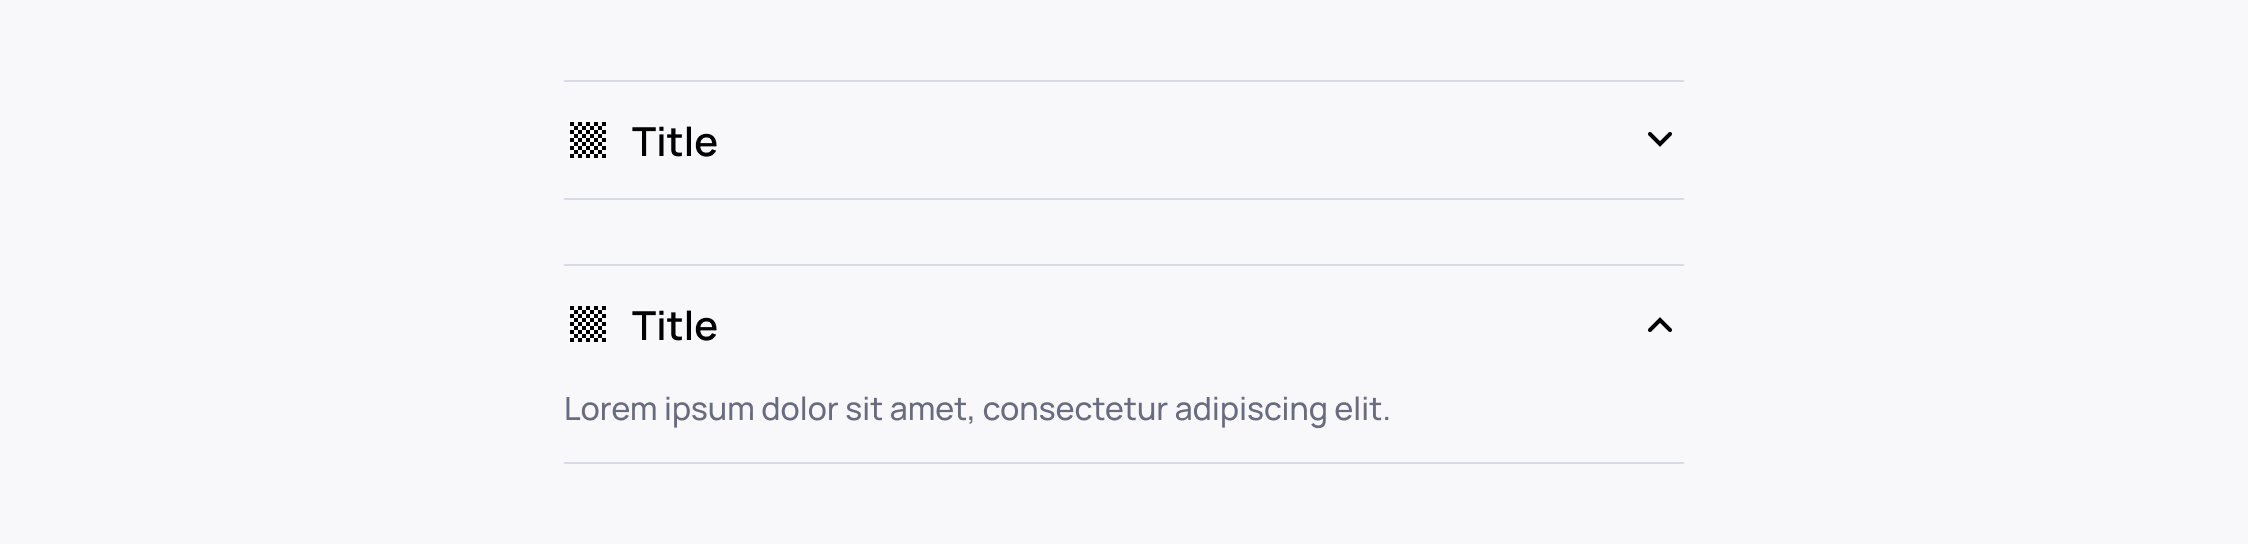This screenshot has width=2248, height=544.
Task: Click the Lorem ipsum dolor sit amet paragraph
Action: point(977,409)
